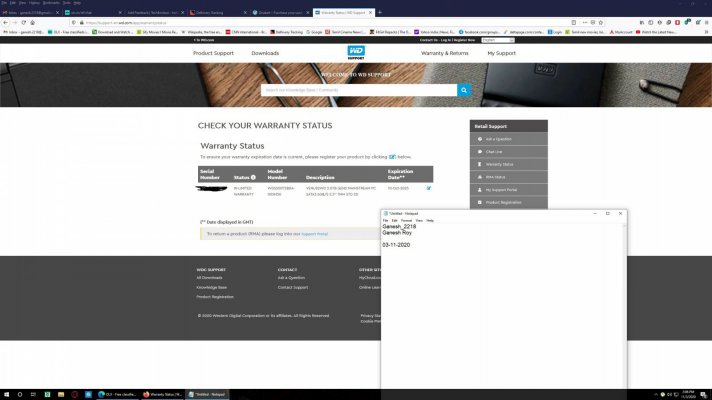
Task: Click the browser address bar URL
Action: click(x=318, y=22)
